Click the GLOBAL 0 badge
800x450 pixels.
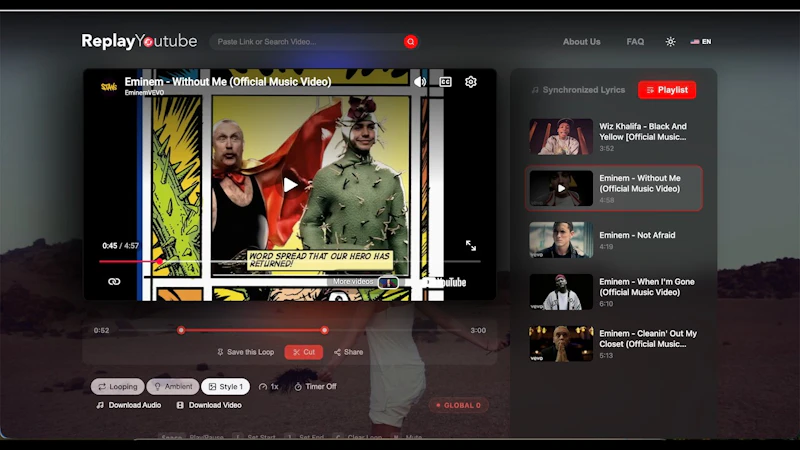click(458, 405)
